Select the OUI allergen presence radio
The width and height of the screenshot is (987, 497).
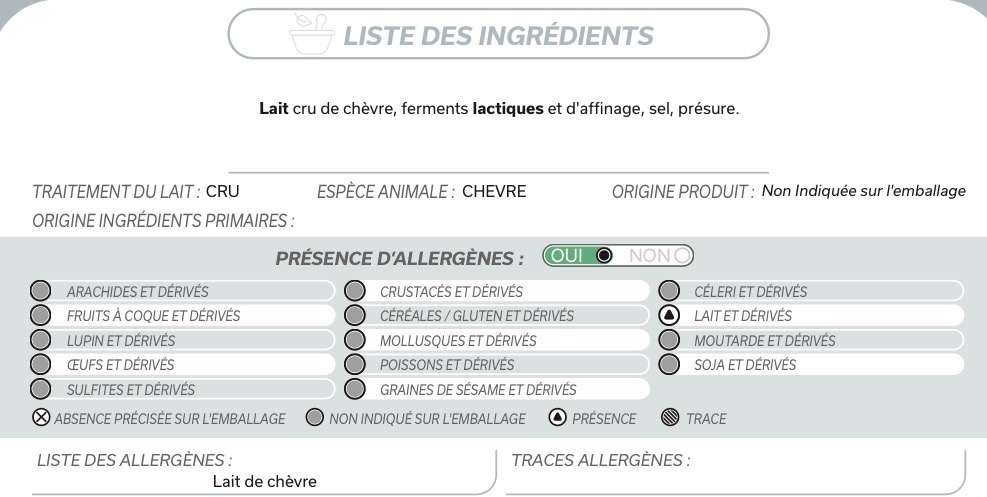[x=602, y=256]
